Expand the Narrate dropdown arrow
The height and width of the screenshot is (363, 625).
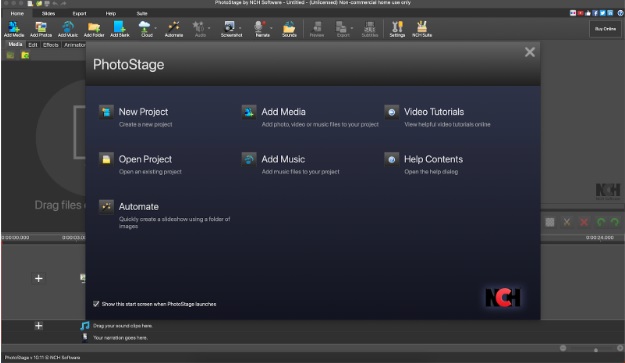[271, 28]
